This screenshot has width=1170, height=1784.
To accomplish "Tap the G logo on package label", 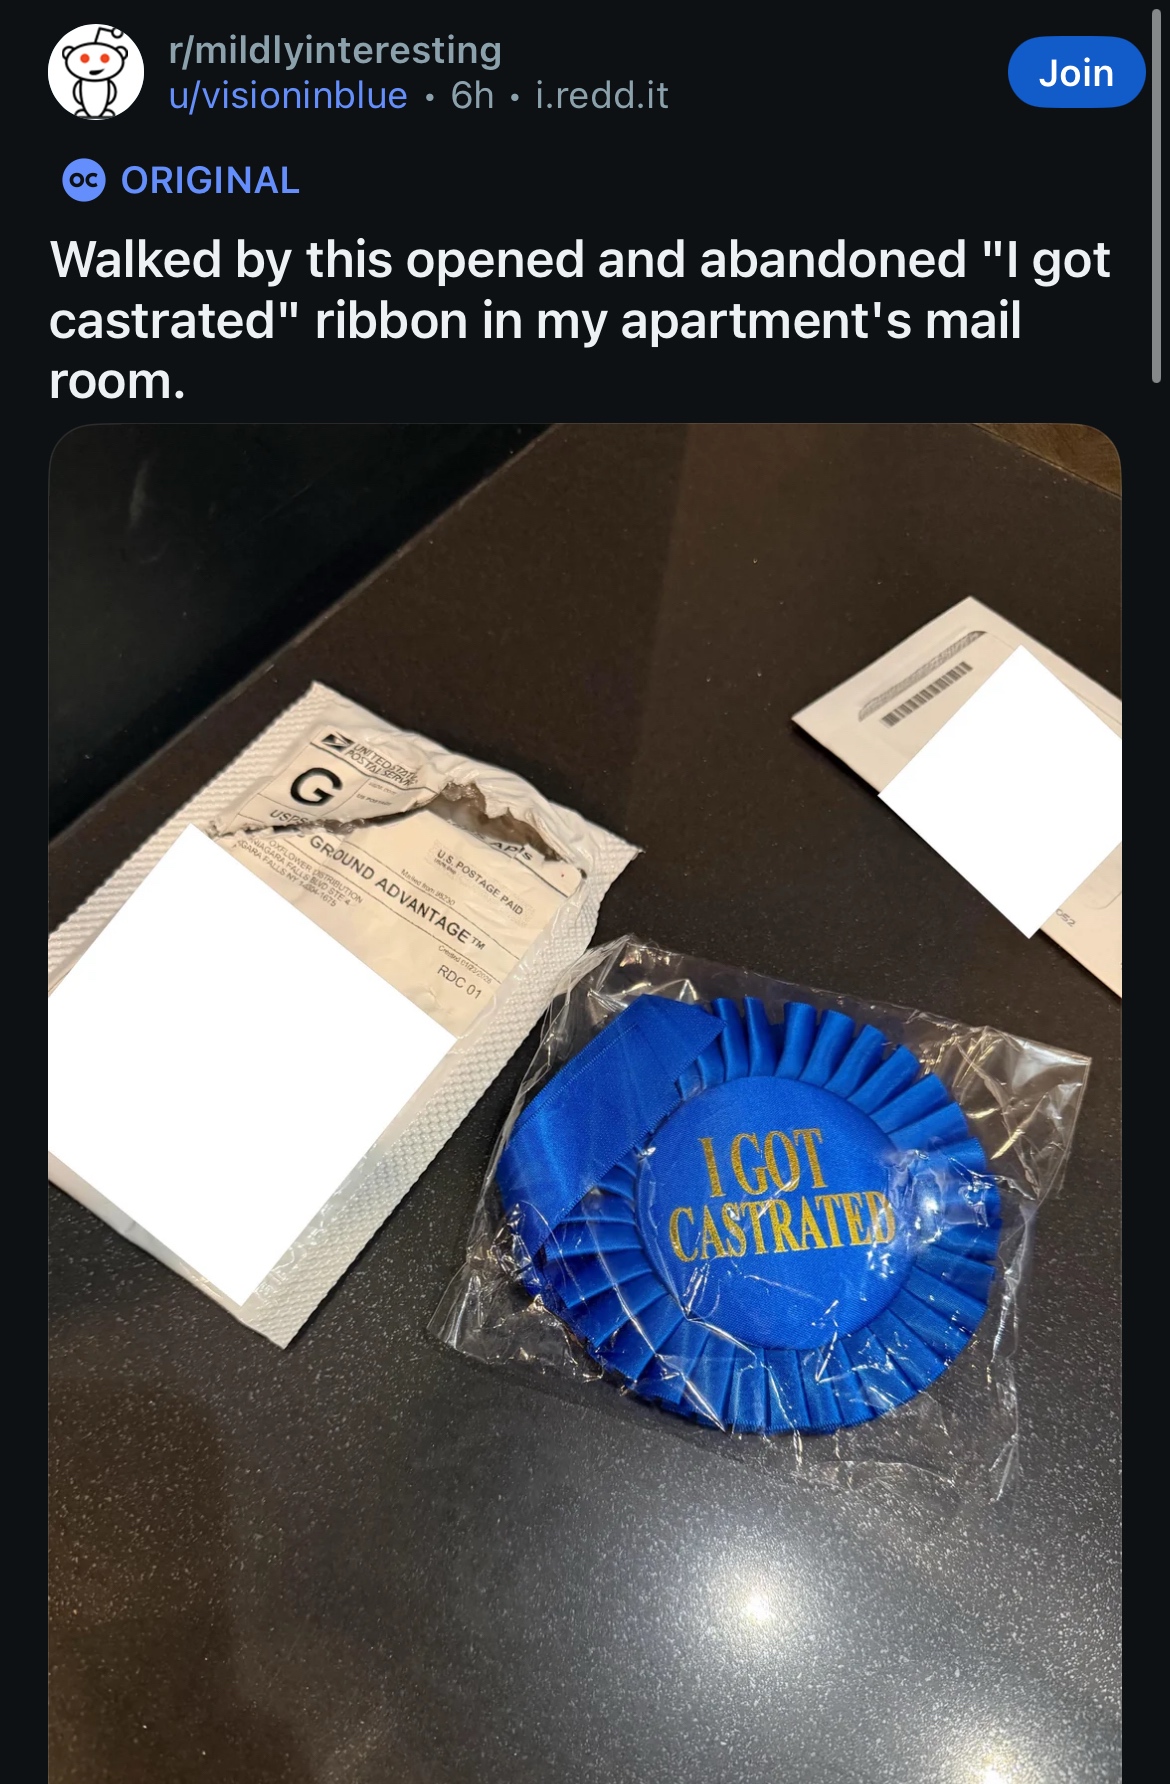I will coord(313,787).
